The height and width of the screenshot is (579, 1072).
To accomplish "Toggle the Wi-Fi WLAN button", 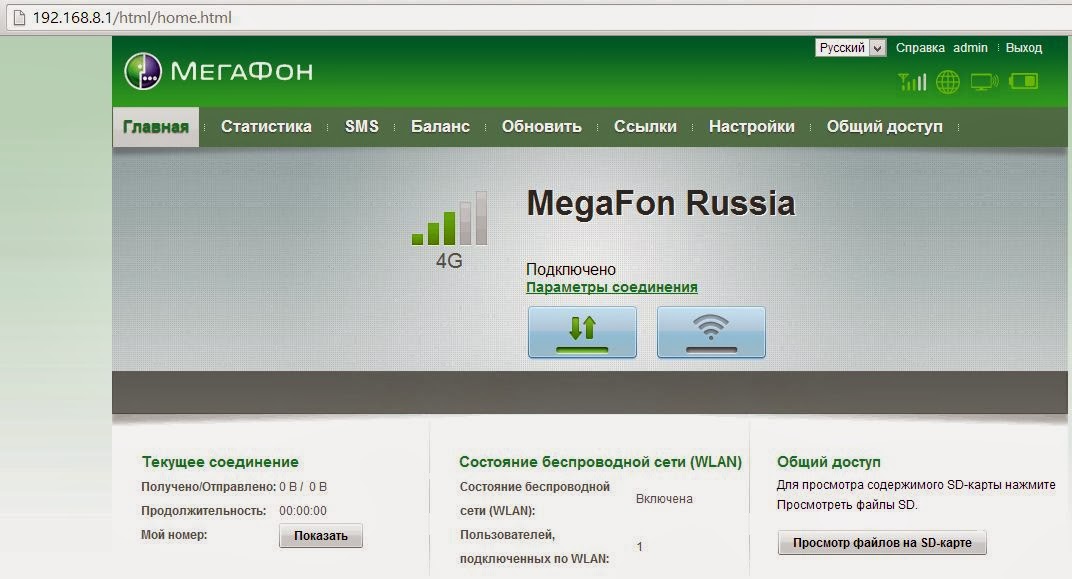I will (x=711, y=332).
